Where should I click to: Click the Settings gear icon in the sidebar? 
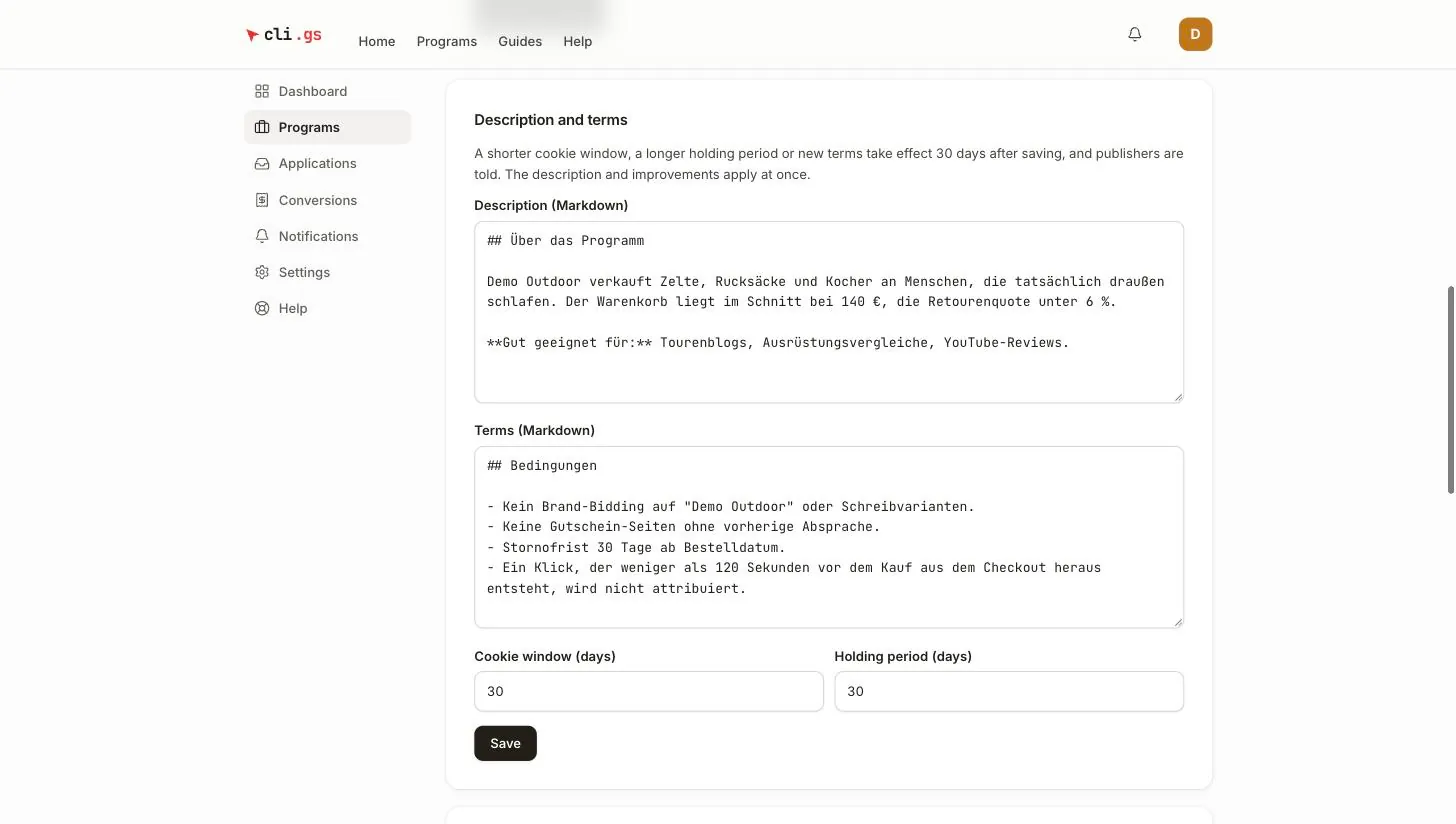click(262, 272)
